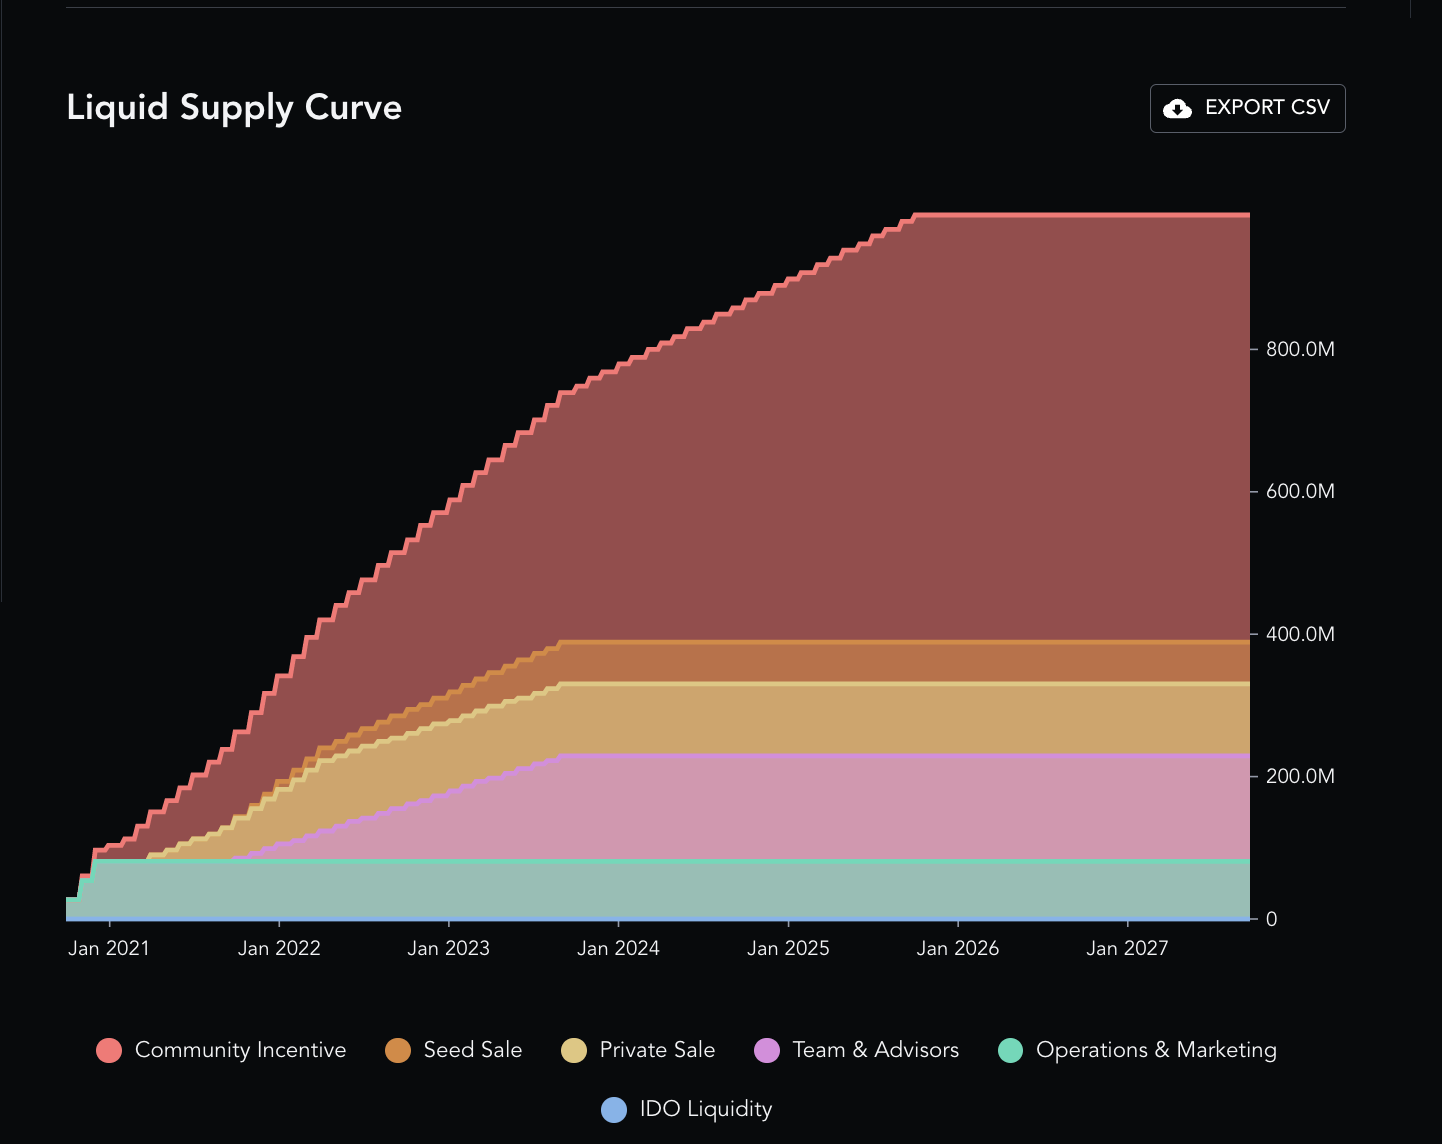
Task: Click the 400.0M y-axis value
Action: coord(1300,634)
